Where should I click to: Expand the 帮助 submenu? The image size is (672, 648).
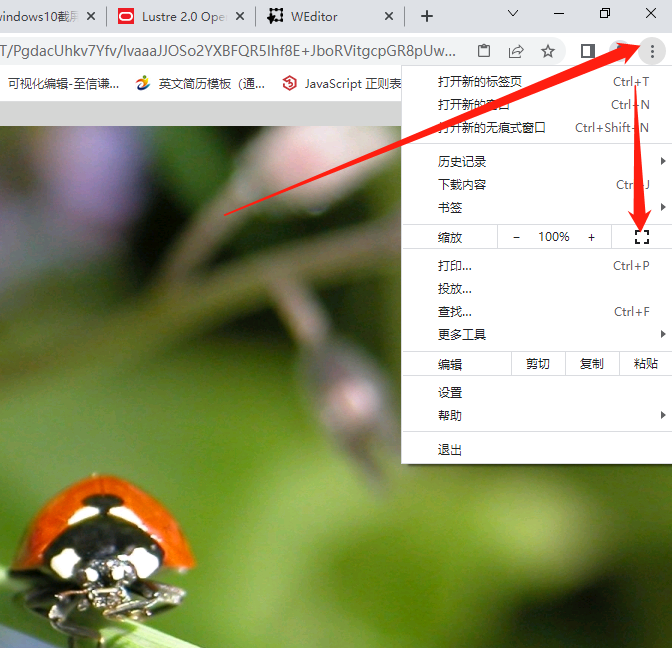(x=537, y=415)
